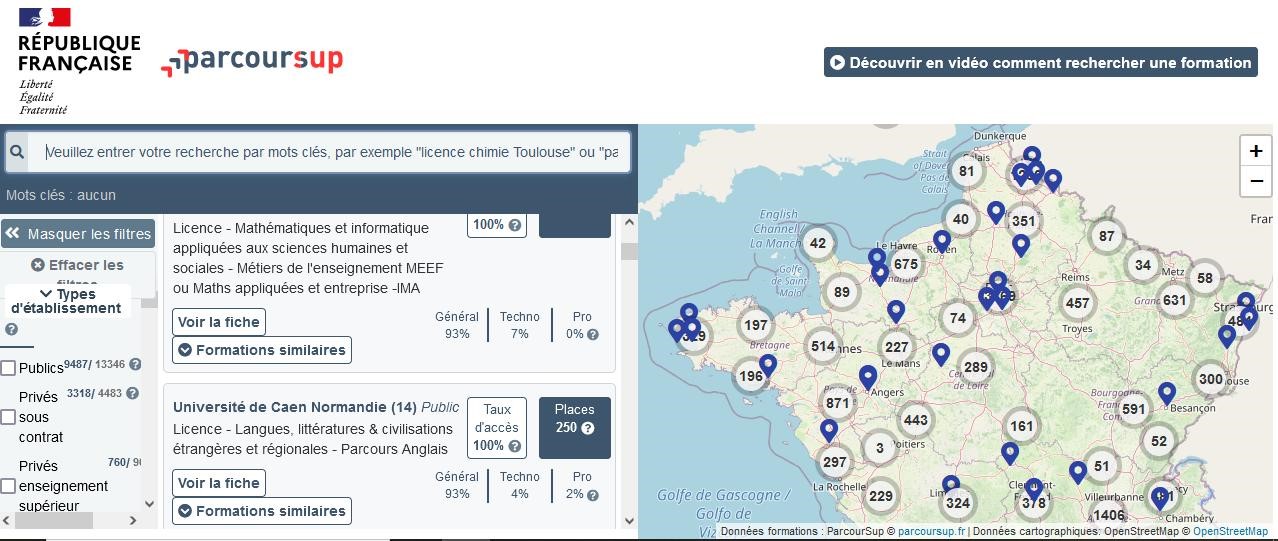Image resolution: width=1278 pixels, height=541 pixels.
Task: Open help icon beside Pro 2% value
Action: click(x=593, y=495)
